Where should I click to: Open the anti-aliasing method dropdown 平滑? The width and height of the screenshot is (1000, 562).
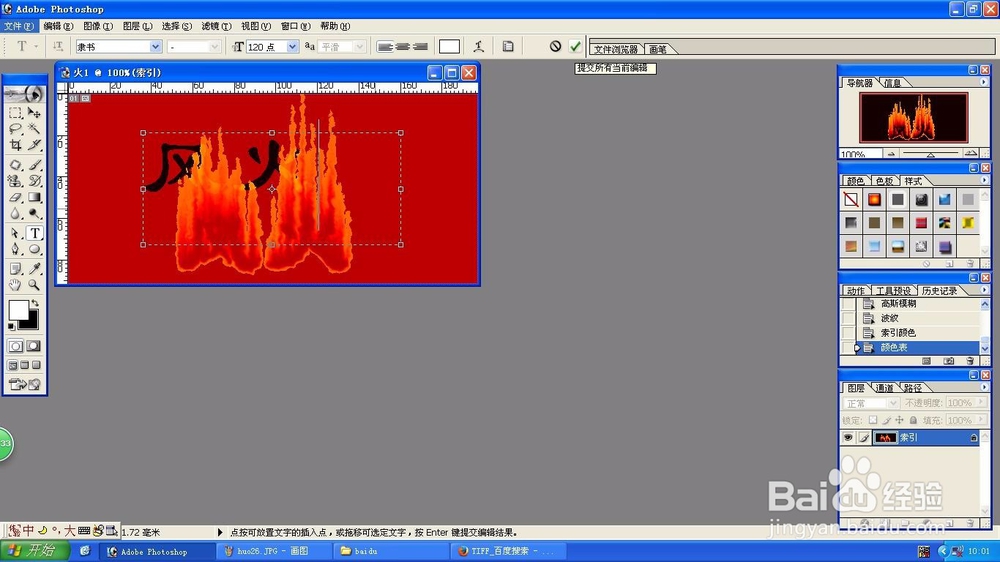tap(360, 47)
